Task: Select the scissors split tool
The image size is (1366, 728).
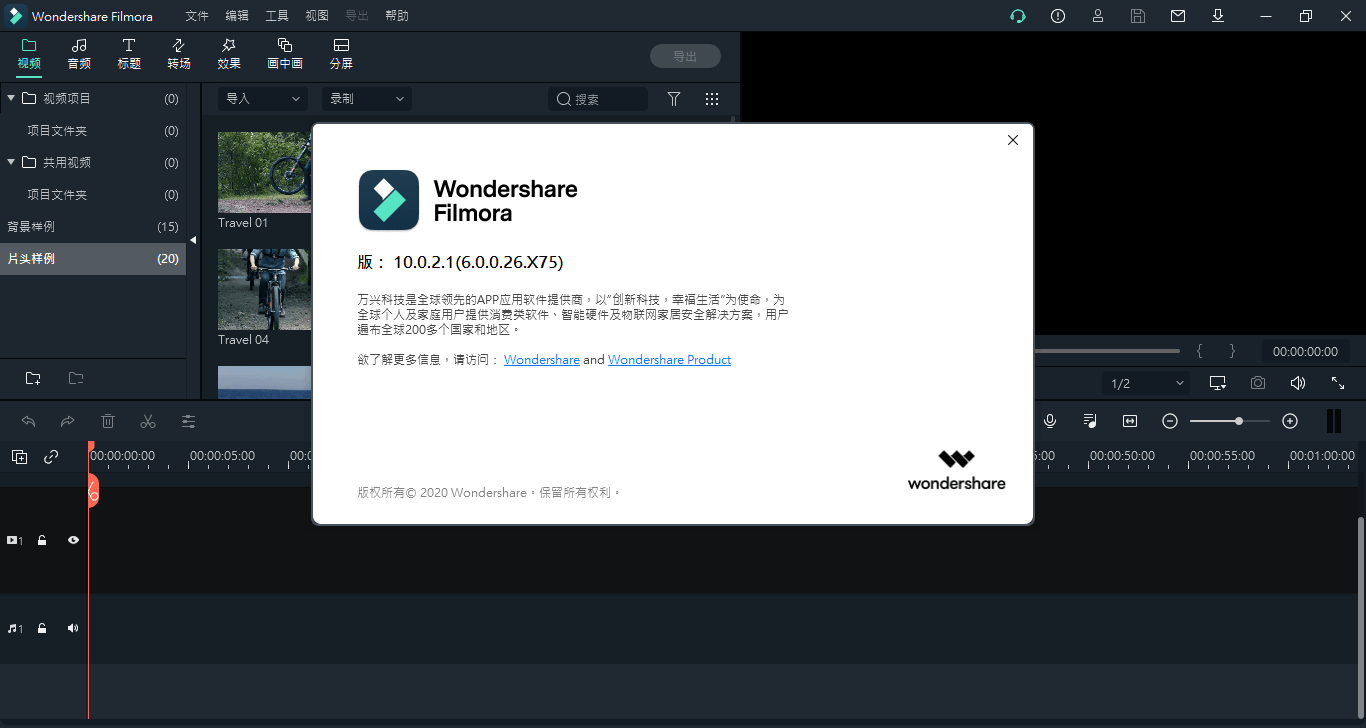Action: pos(148,421)
